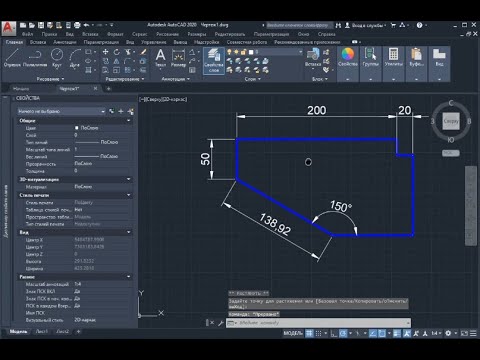Toggle clean screen icon in status bar
480x360 pixels.
[464, 333]
